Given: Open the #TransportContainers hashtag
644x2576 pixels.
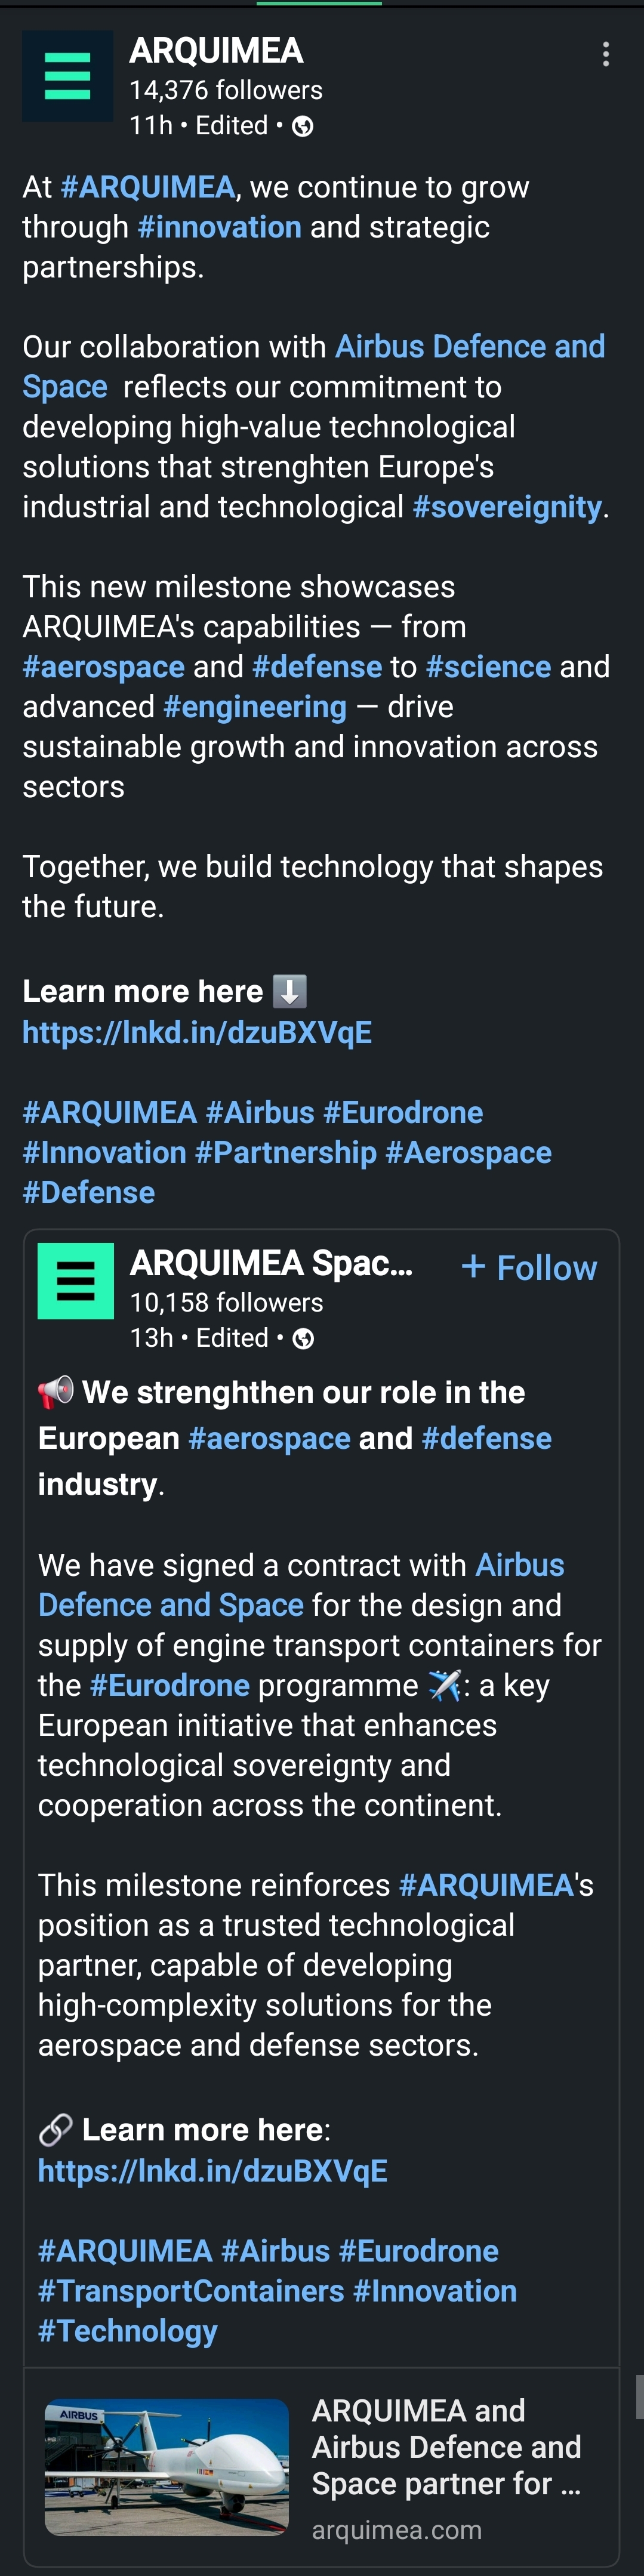Looking at the screenshot, I should [x=191, y=2291].
